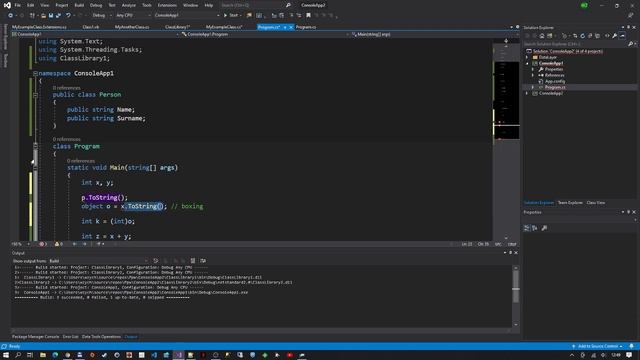Collapse the Program class code block
Viewport: 640px width, 360px height.
[35, 146]
